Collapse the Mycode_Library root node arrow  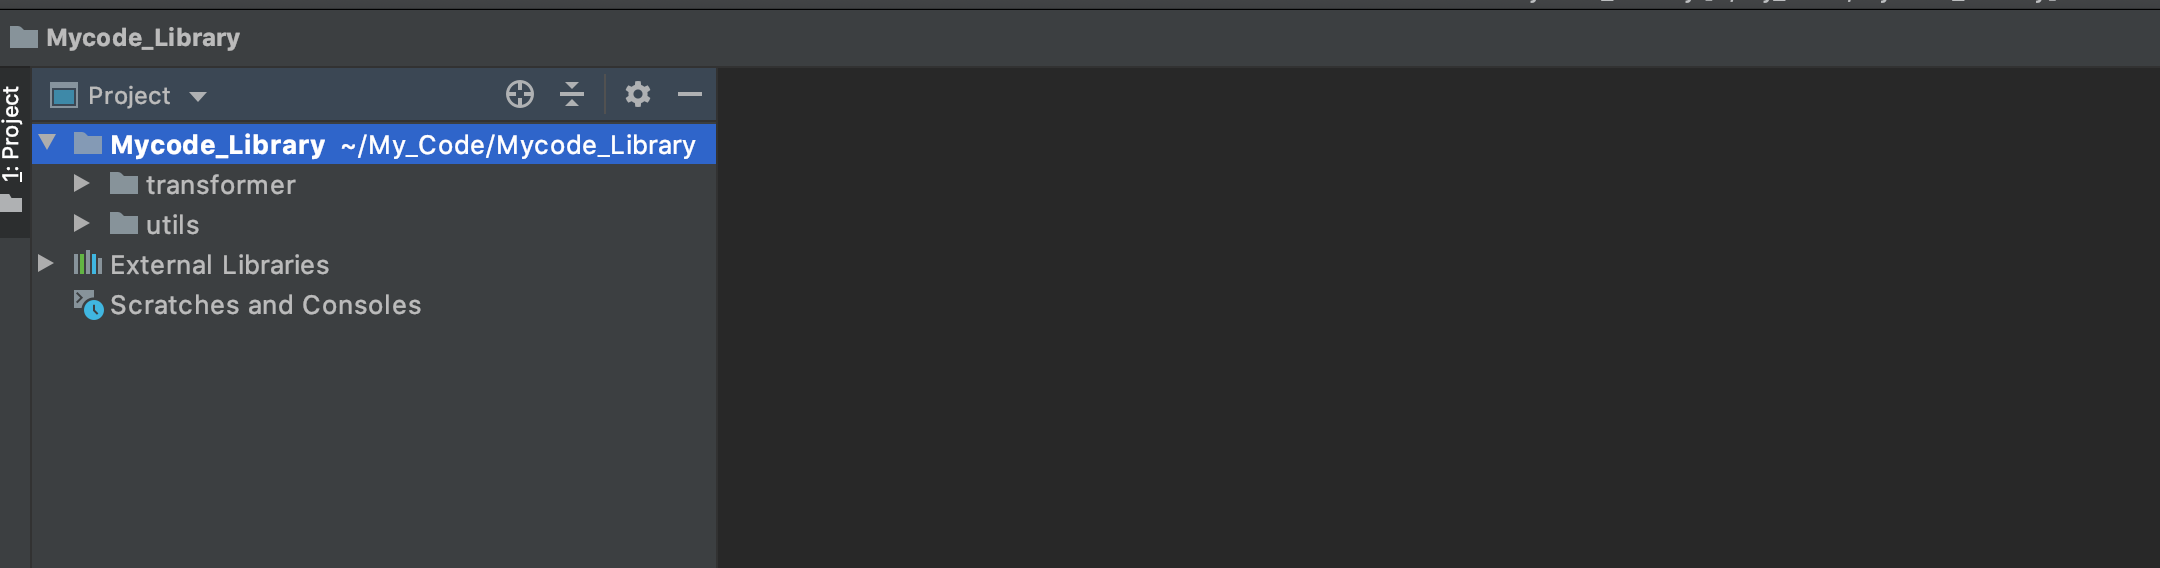pyautogui.click(x=47, y=143)
